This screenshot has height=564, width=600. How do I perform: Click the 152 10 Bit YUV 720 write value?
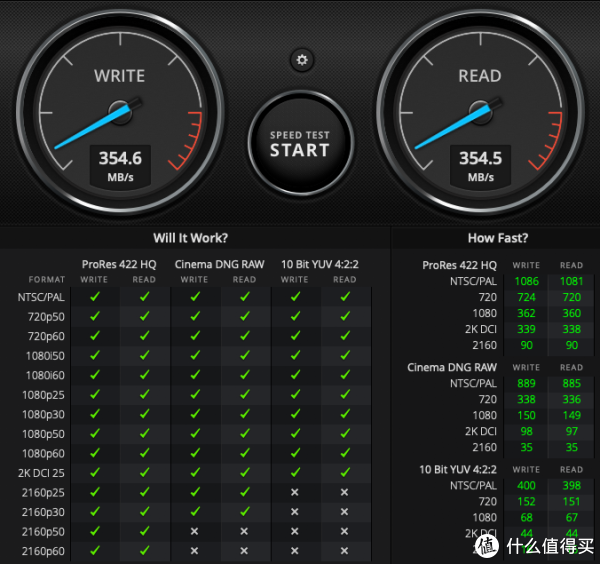(x=527, y=502)
